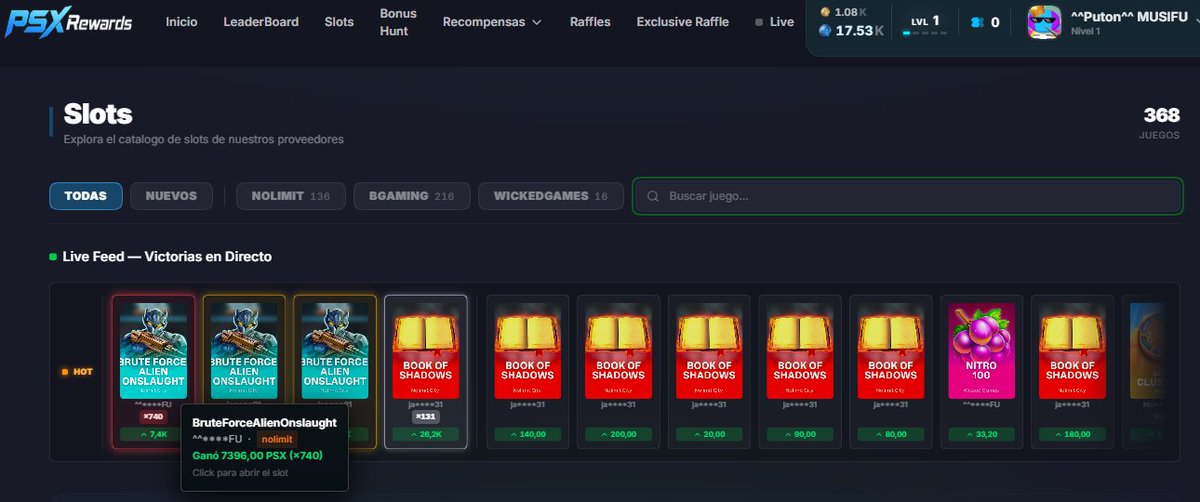The width and height of the screenshot is (1200, 502).
Task: Open Book of Shadows card winning 80,00
Action: coord(891,371)
